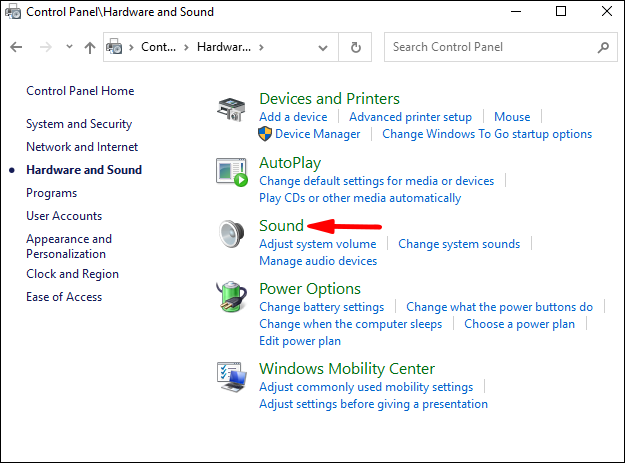
Task: Click the Windows Mobility Center icon
Action: [x=232, y=376]
